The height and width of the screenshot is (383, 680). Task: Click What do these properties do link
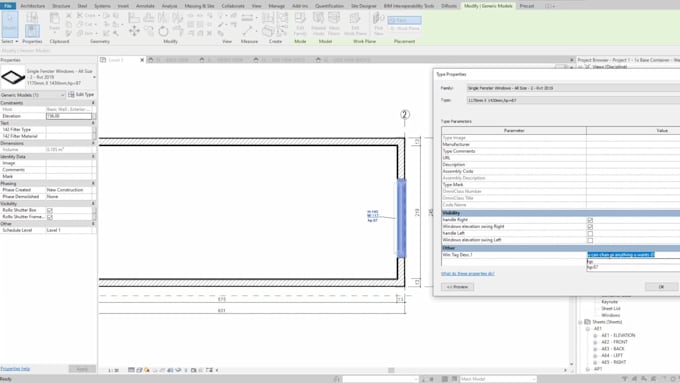tap(468, 274)
